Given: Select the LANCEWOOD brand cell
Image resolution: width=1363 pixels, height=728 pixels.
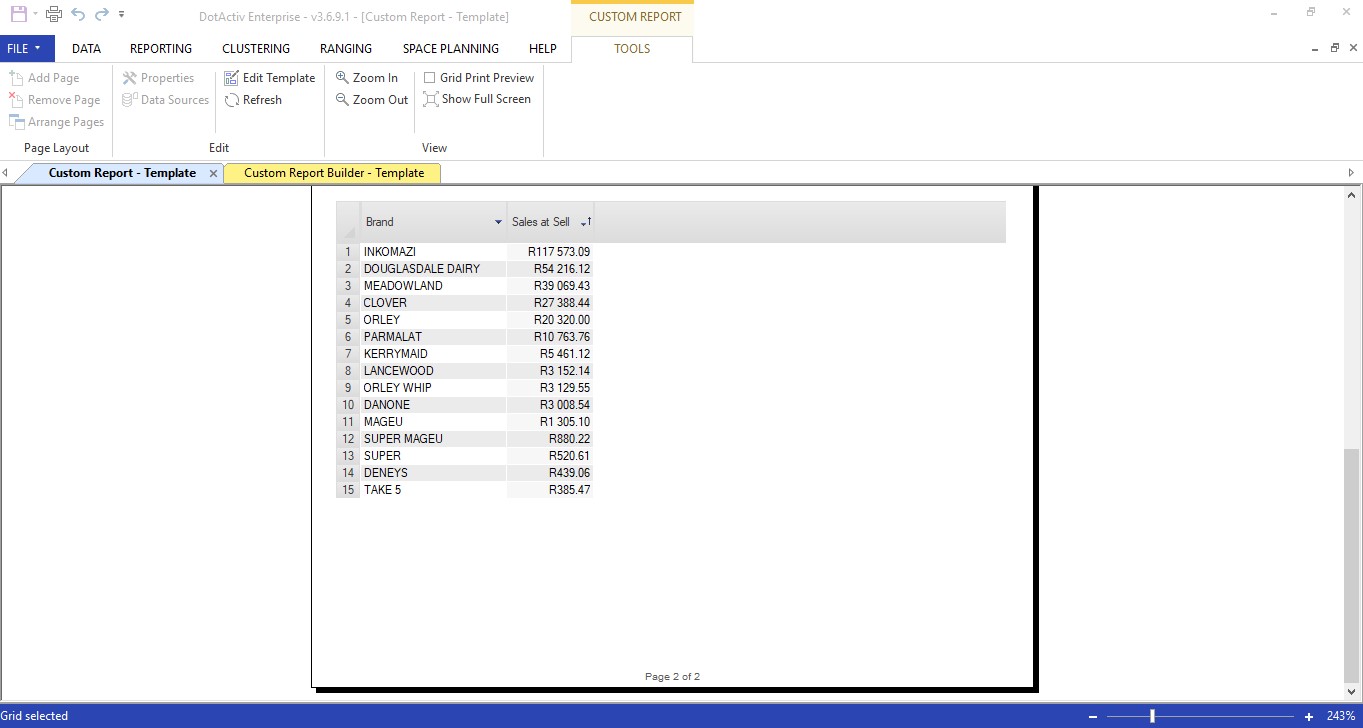Looking at the screenshot, I should [x=433, y=371].
